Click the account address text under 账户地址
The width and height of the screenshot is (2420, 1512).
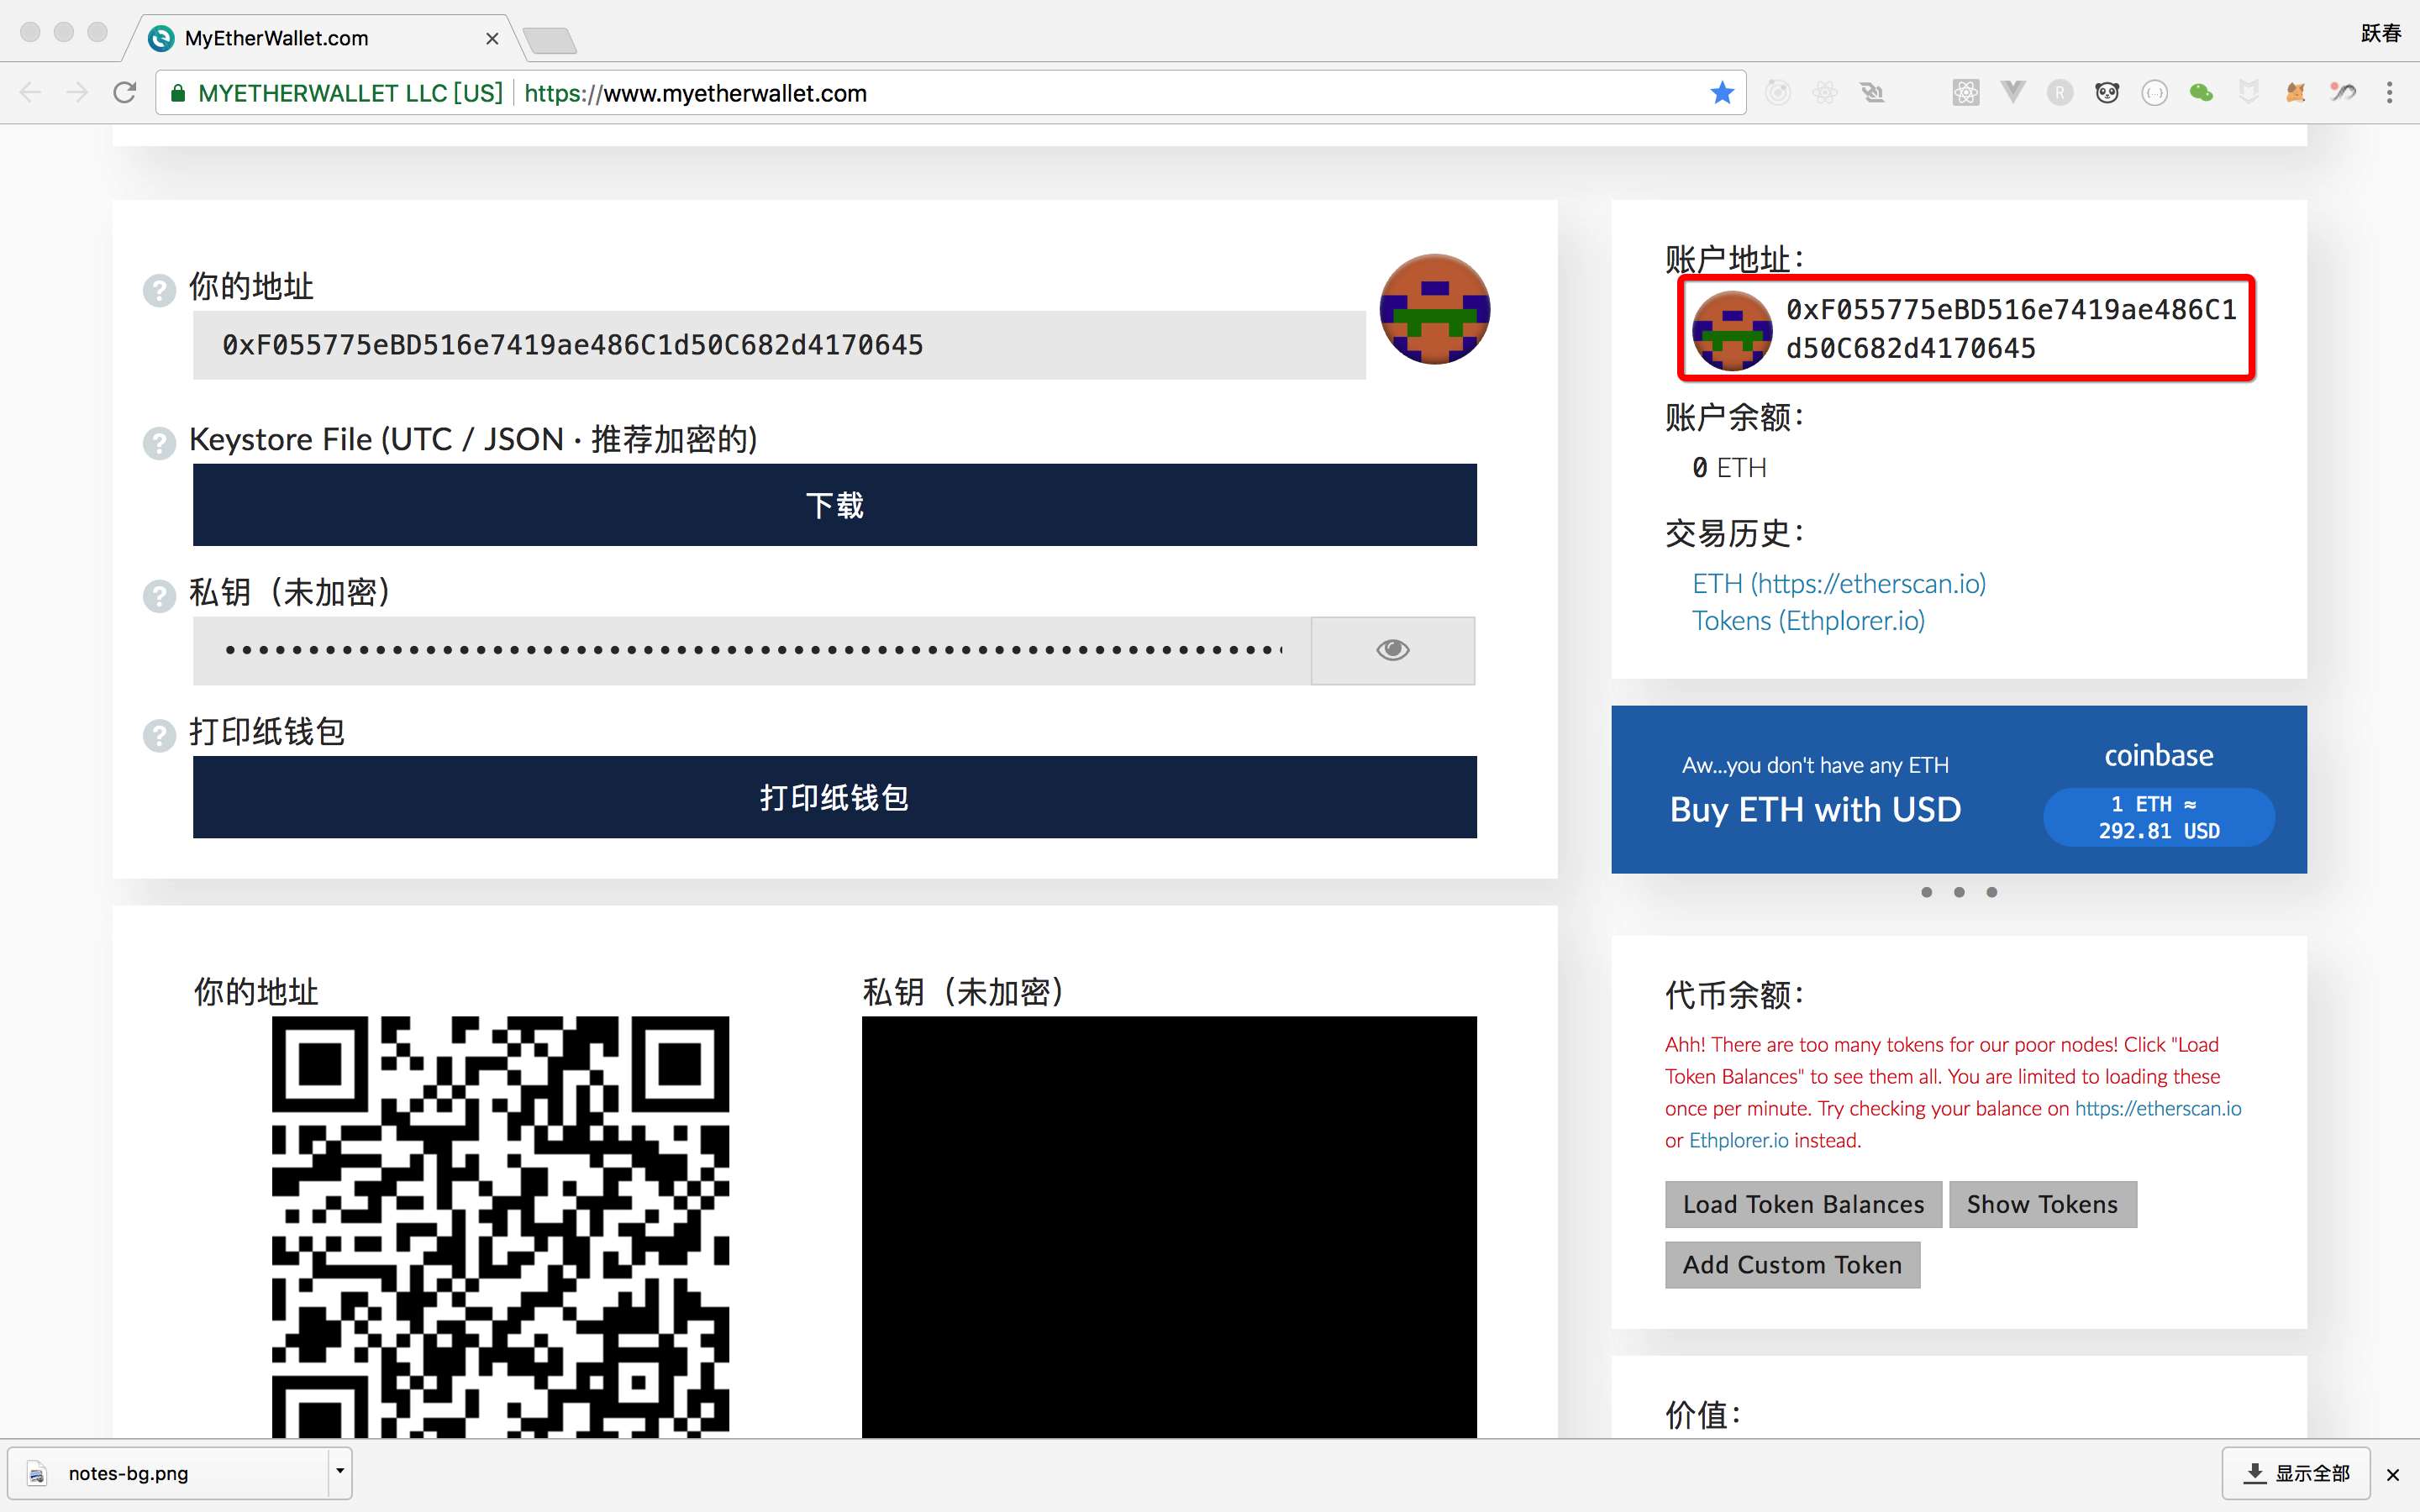point(2010,329)
